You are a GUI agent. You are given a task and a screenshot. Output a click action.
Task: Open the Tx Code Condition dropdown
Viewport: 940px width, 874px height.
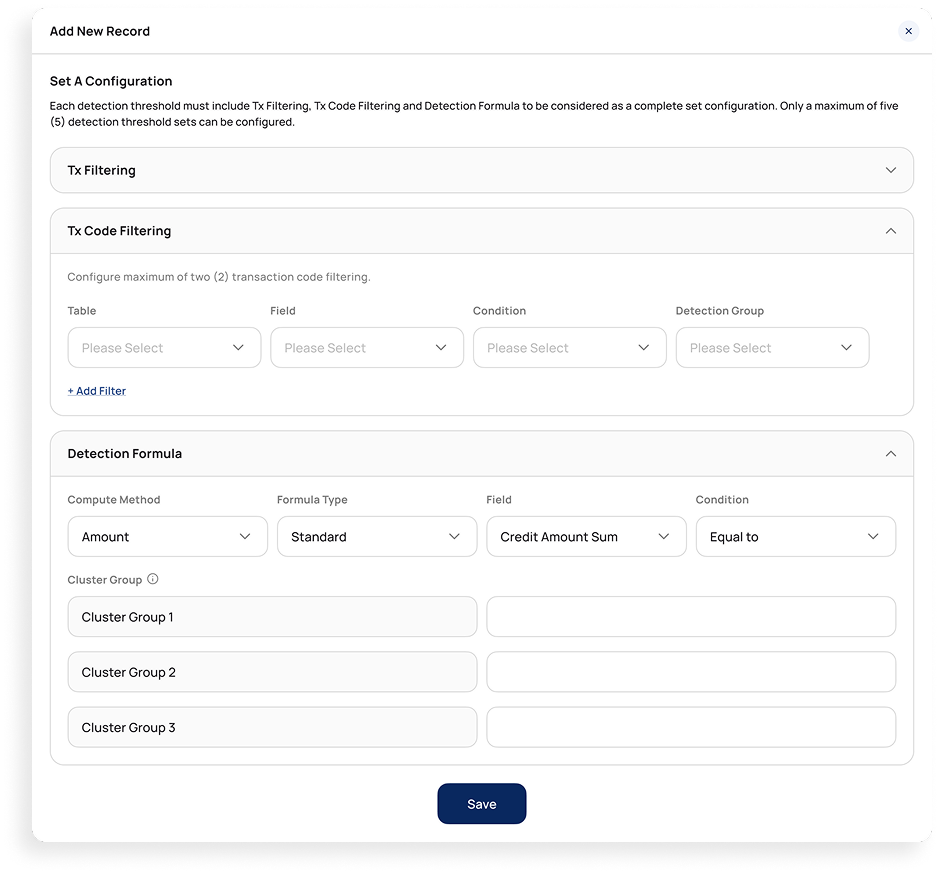tap(569, 348)
